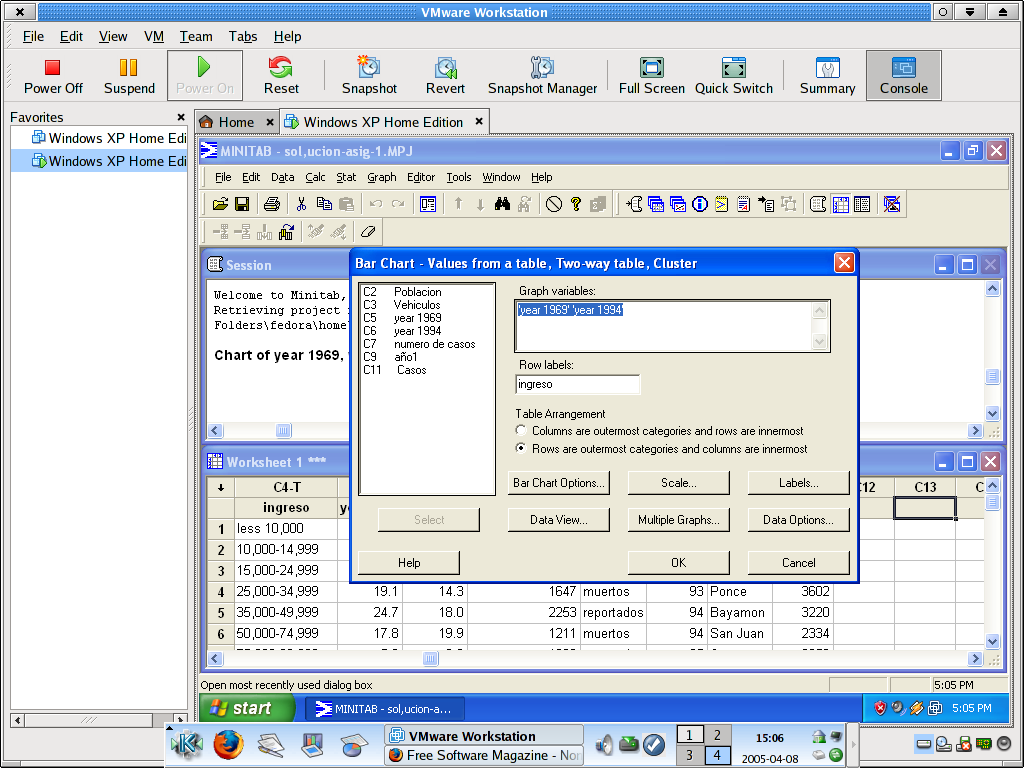Click the Session horizontal scrollbar thumb
The image size is (1024, 768).
[x=283, y=430]
